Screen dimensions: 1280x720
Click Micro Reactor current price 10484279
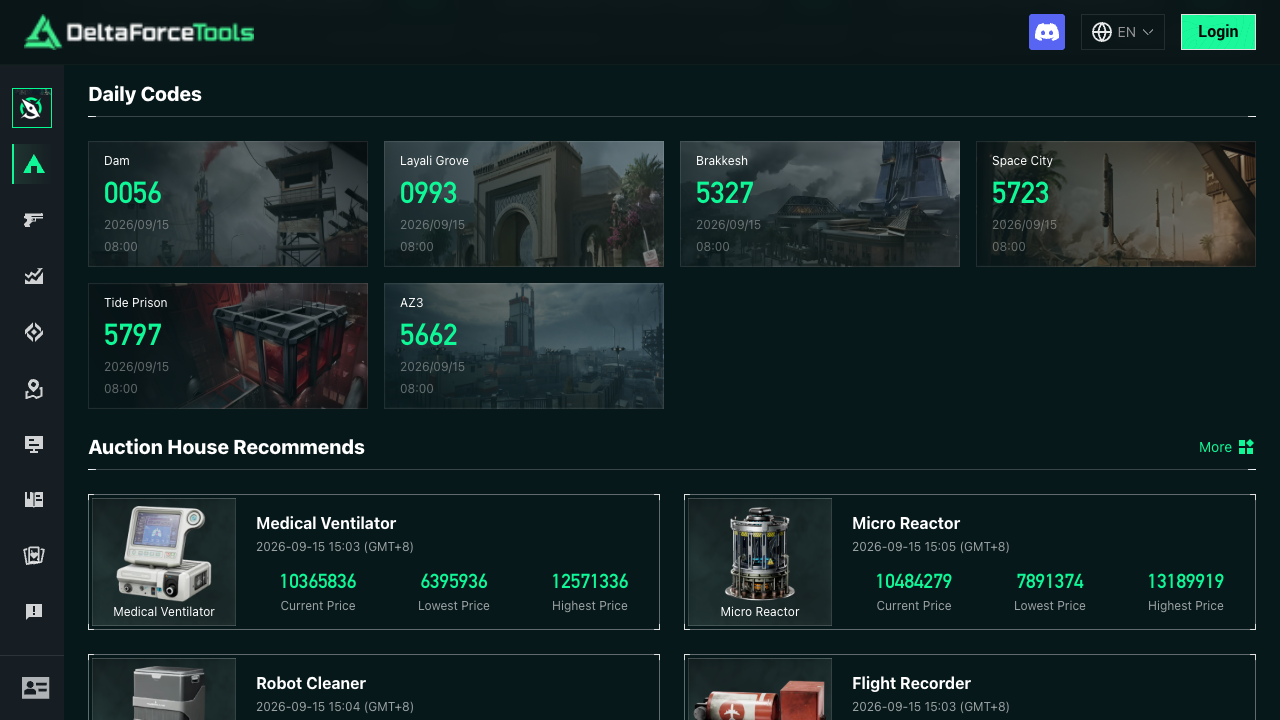(914, 581)
